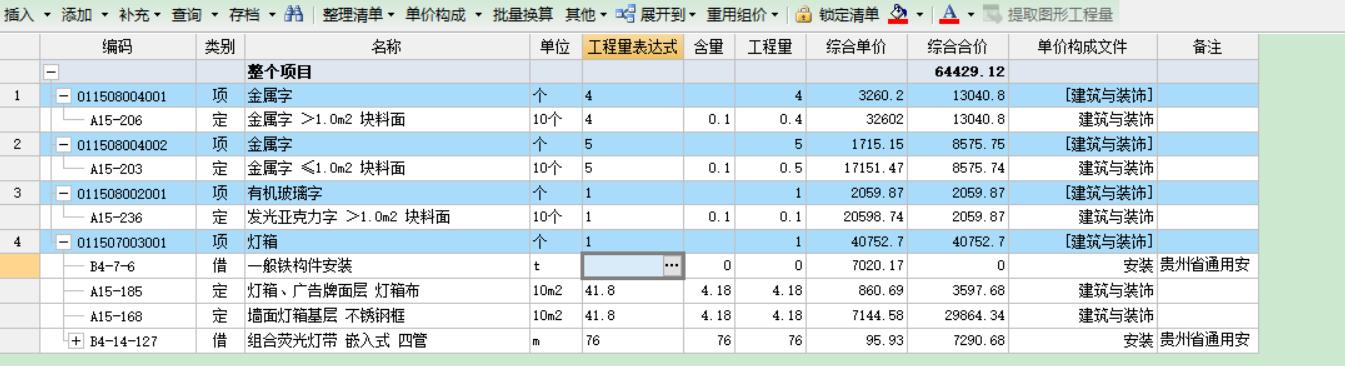Collapse item 011508002001
The height and width of the screenshot is (366, 1345).
63,193
